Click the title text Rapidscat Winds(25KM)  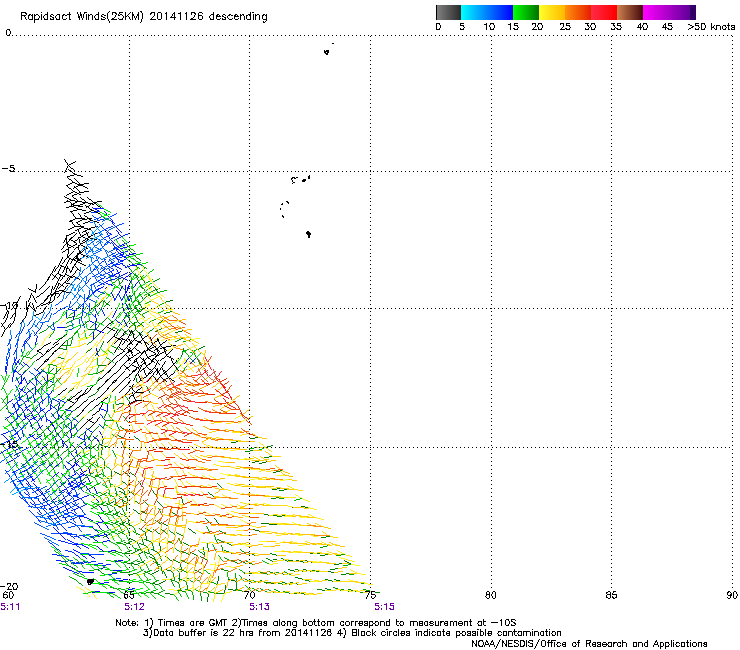click(x=82, y=17)
